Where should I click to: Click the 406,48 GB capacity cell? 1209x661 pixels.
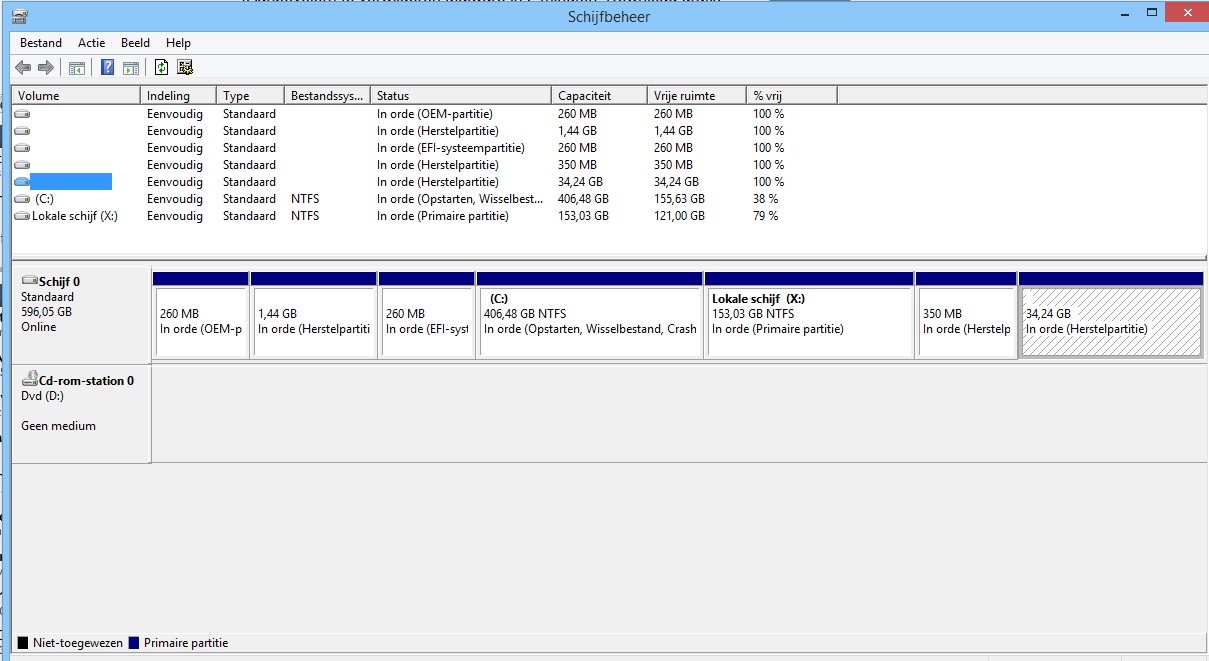pyautogui.click(x=583, y=199)
